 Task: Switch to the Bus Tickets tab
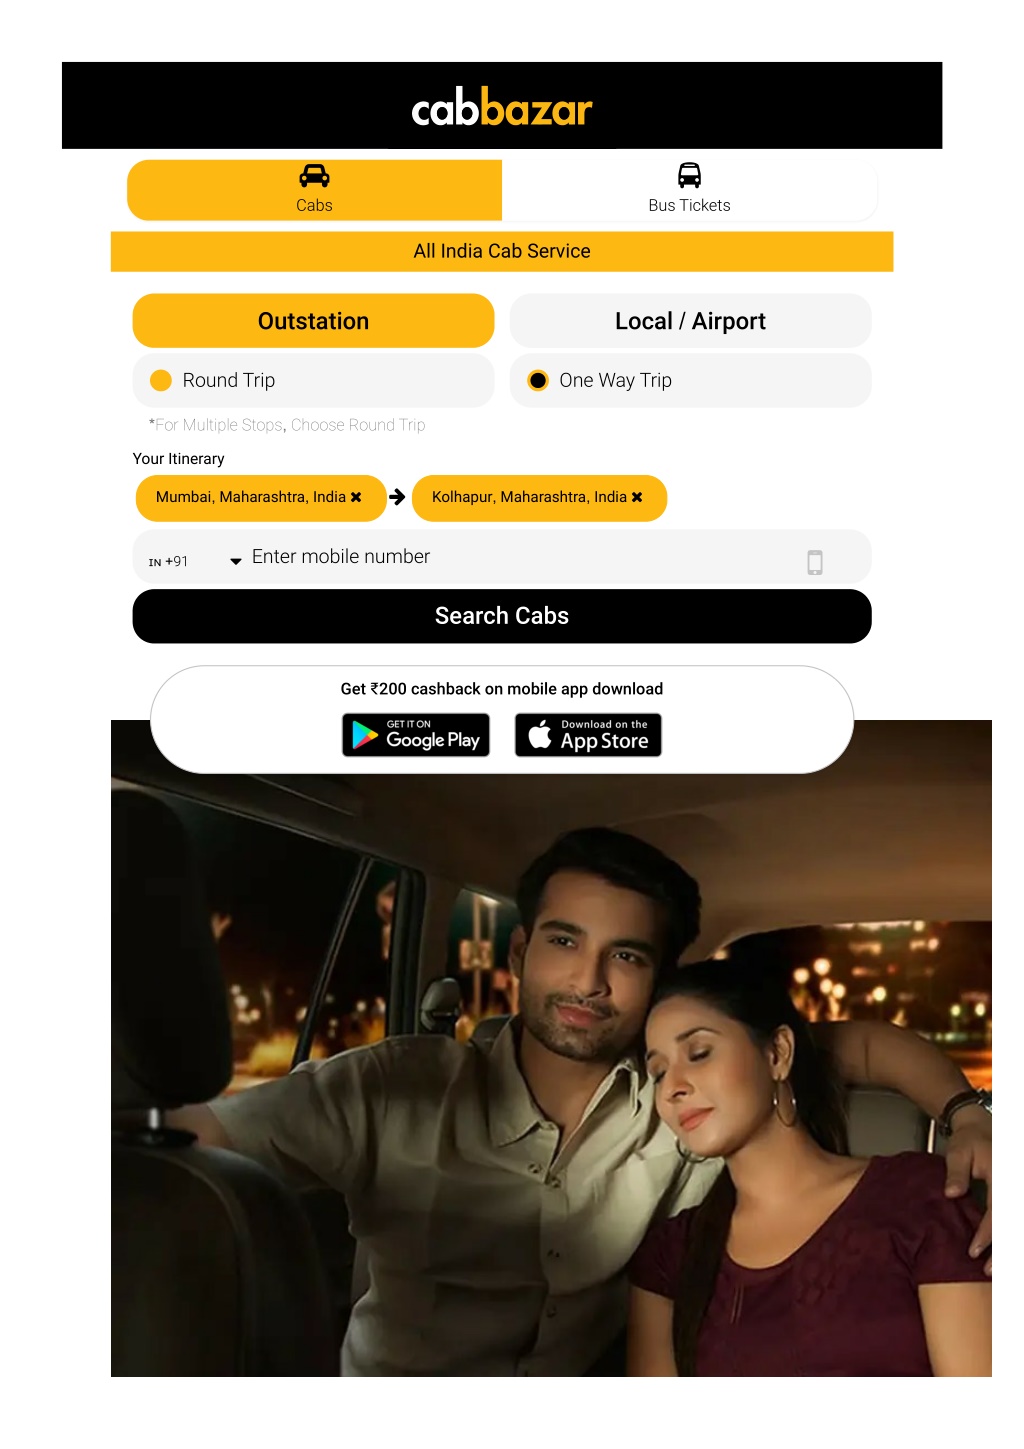[x=689, y=190]
